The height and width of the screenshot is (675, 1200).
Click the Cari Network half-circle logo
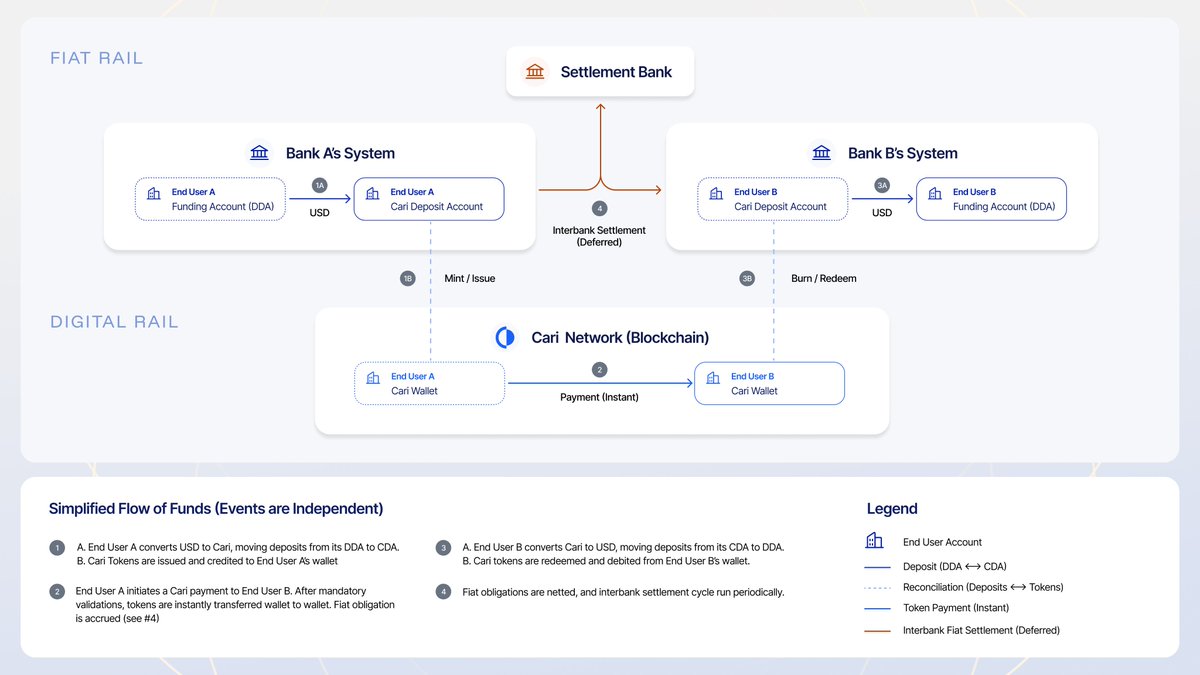(505, 338)
